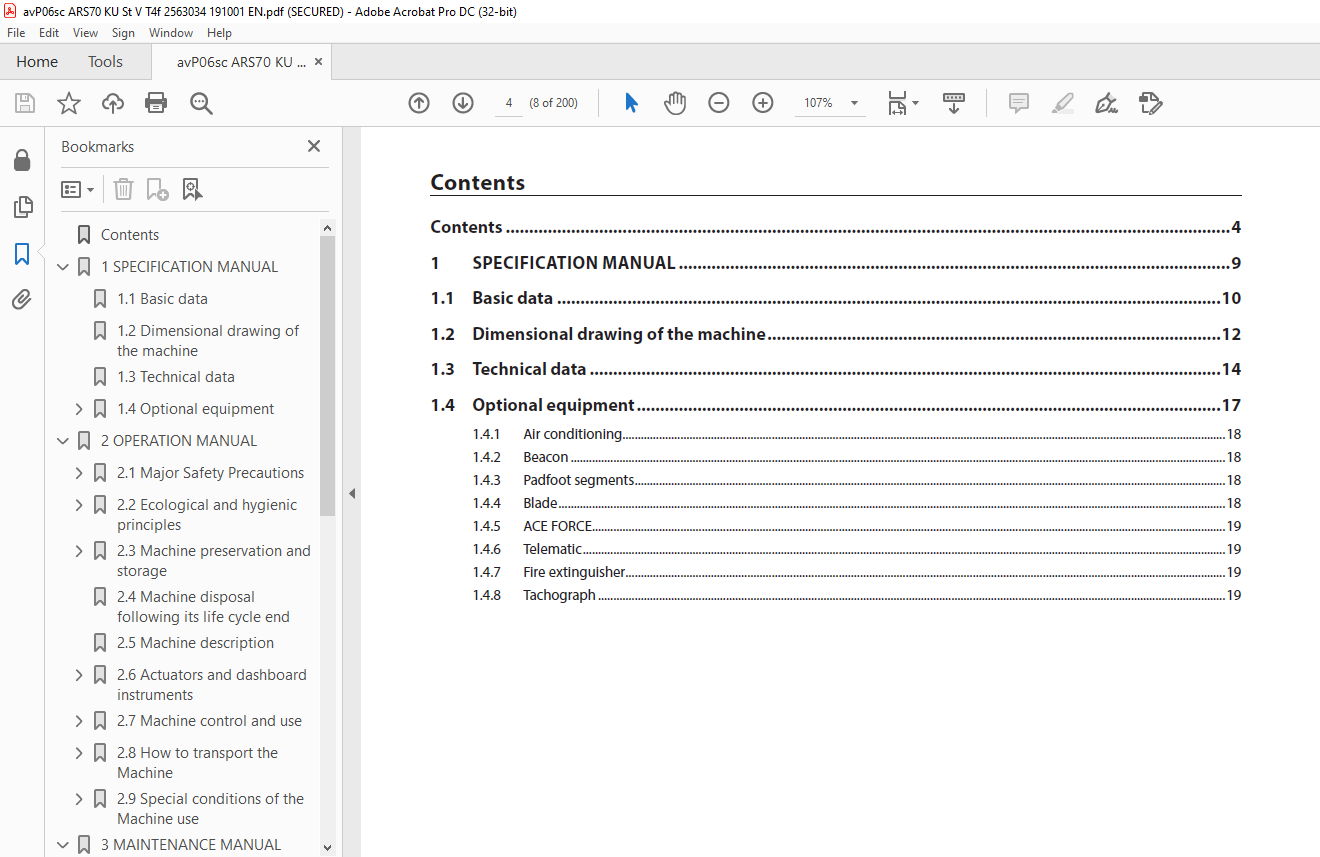Add bookmark star icon in toolbar
Image resolution: width=1320 pixels, height=857 pixels.
click(x=68, y=103)
